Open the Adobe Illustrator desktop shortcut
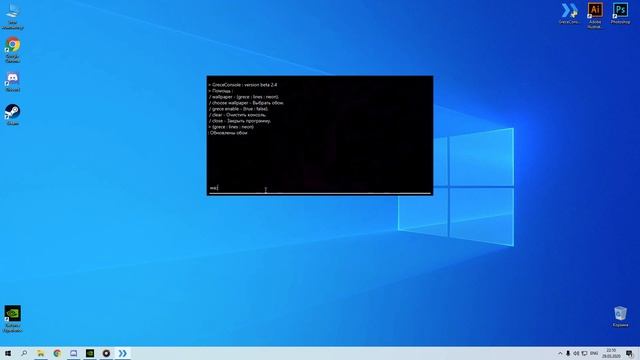Screen dimensions: 640x360 pos(595,16)
